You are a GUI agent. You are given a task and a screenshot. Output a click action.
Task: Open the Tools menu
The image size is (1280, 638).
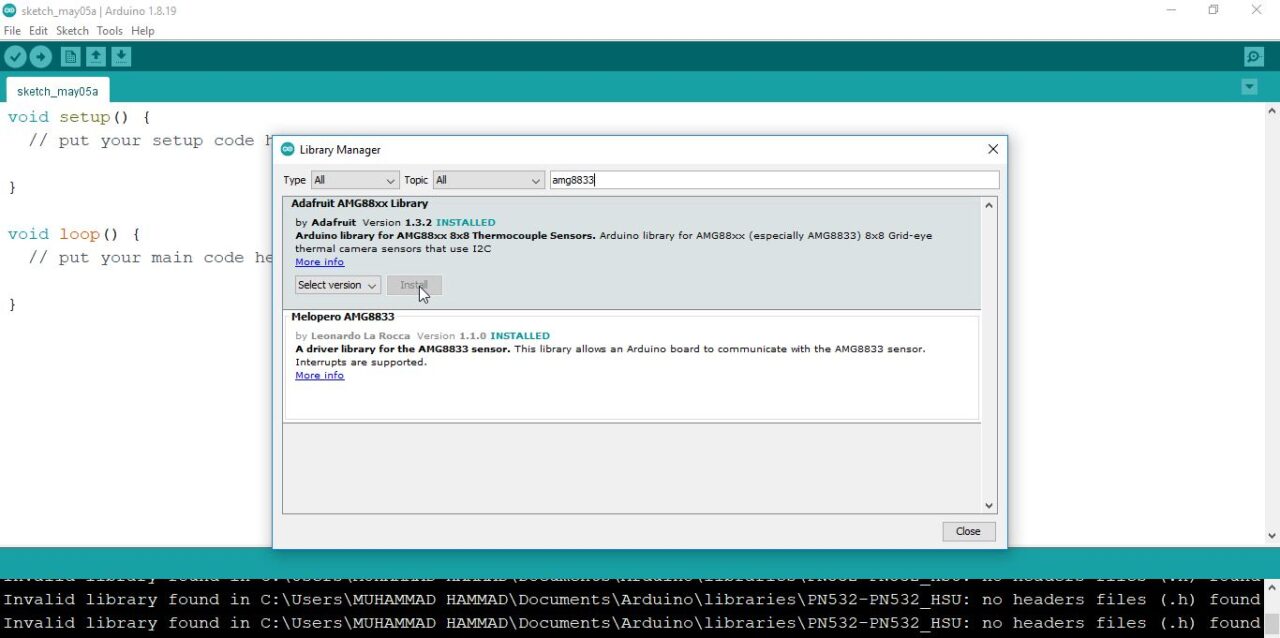109,31
